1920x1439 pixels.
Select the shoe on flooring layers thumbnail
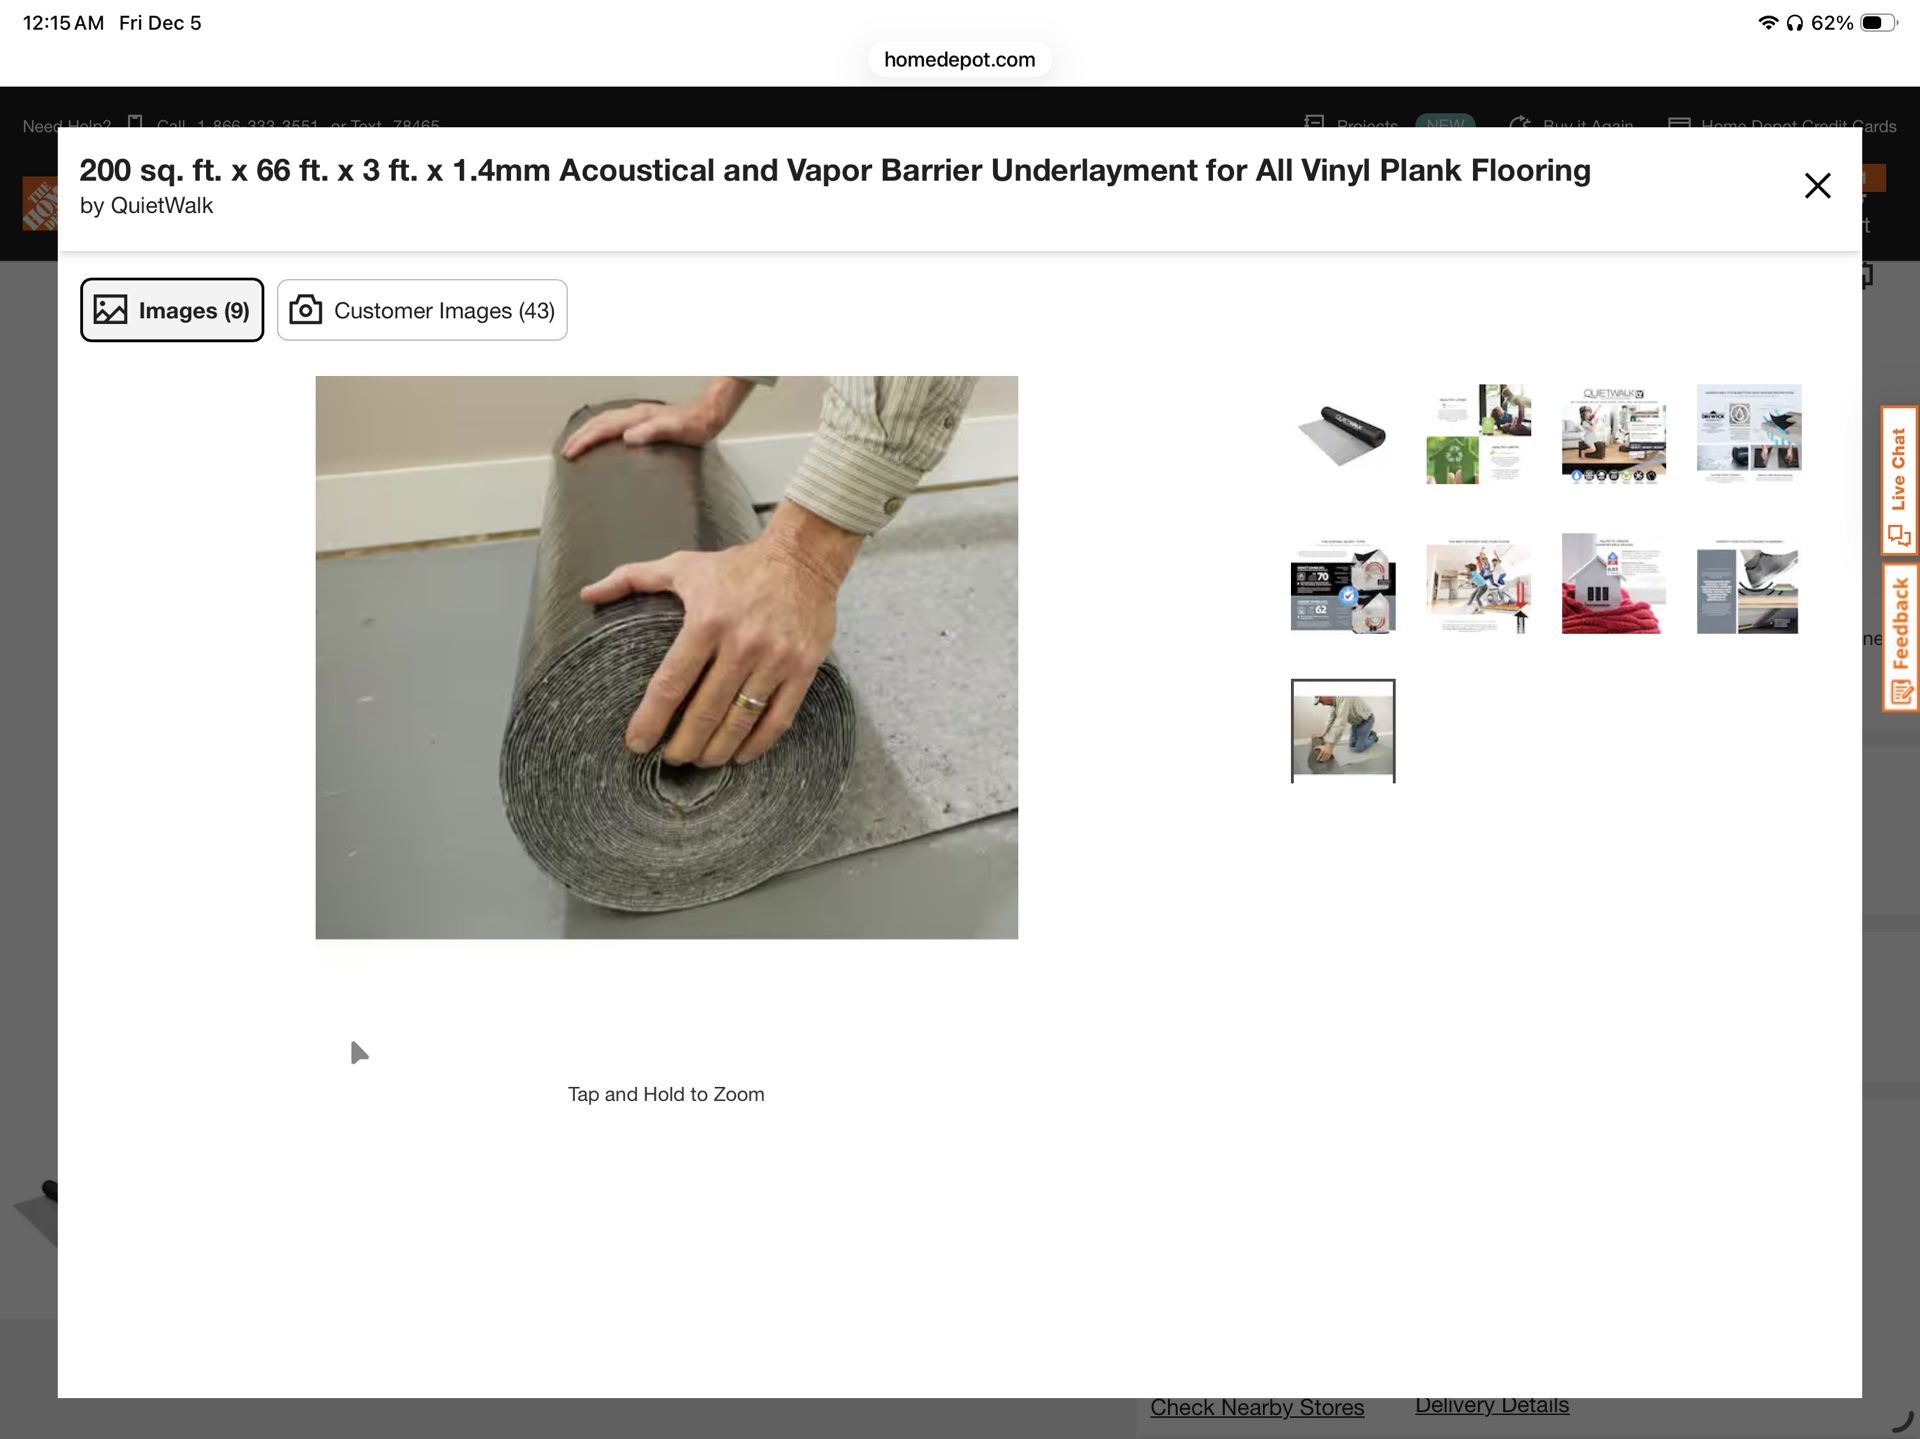(x=1748, y=584)
